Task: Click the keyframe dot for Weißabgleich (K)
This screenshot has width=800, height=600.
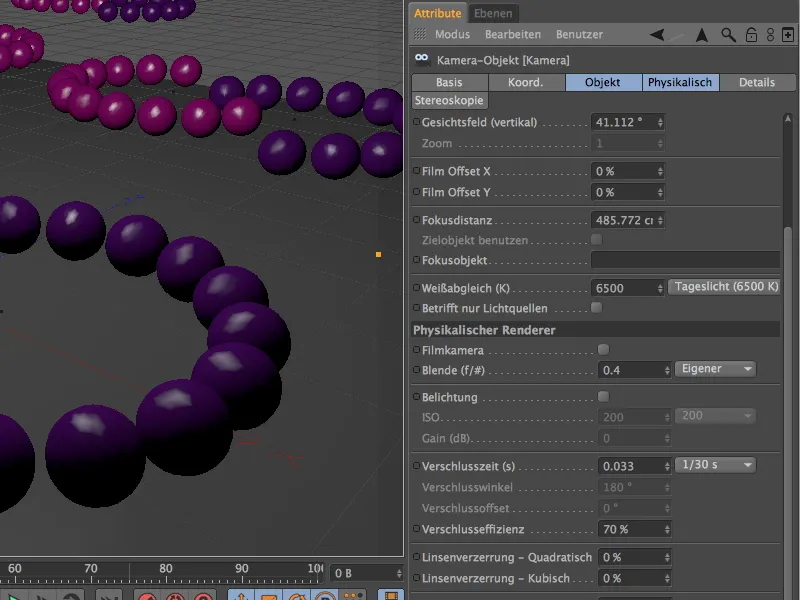Action: [x=416, y=288]
